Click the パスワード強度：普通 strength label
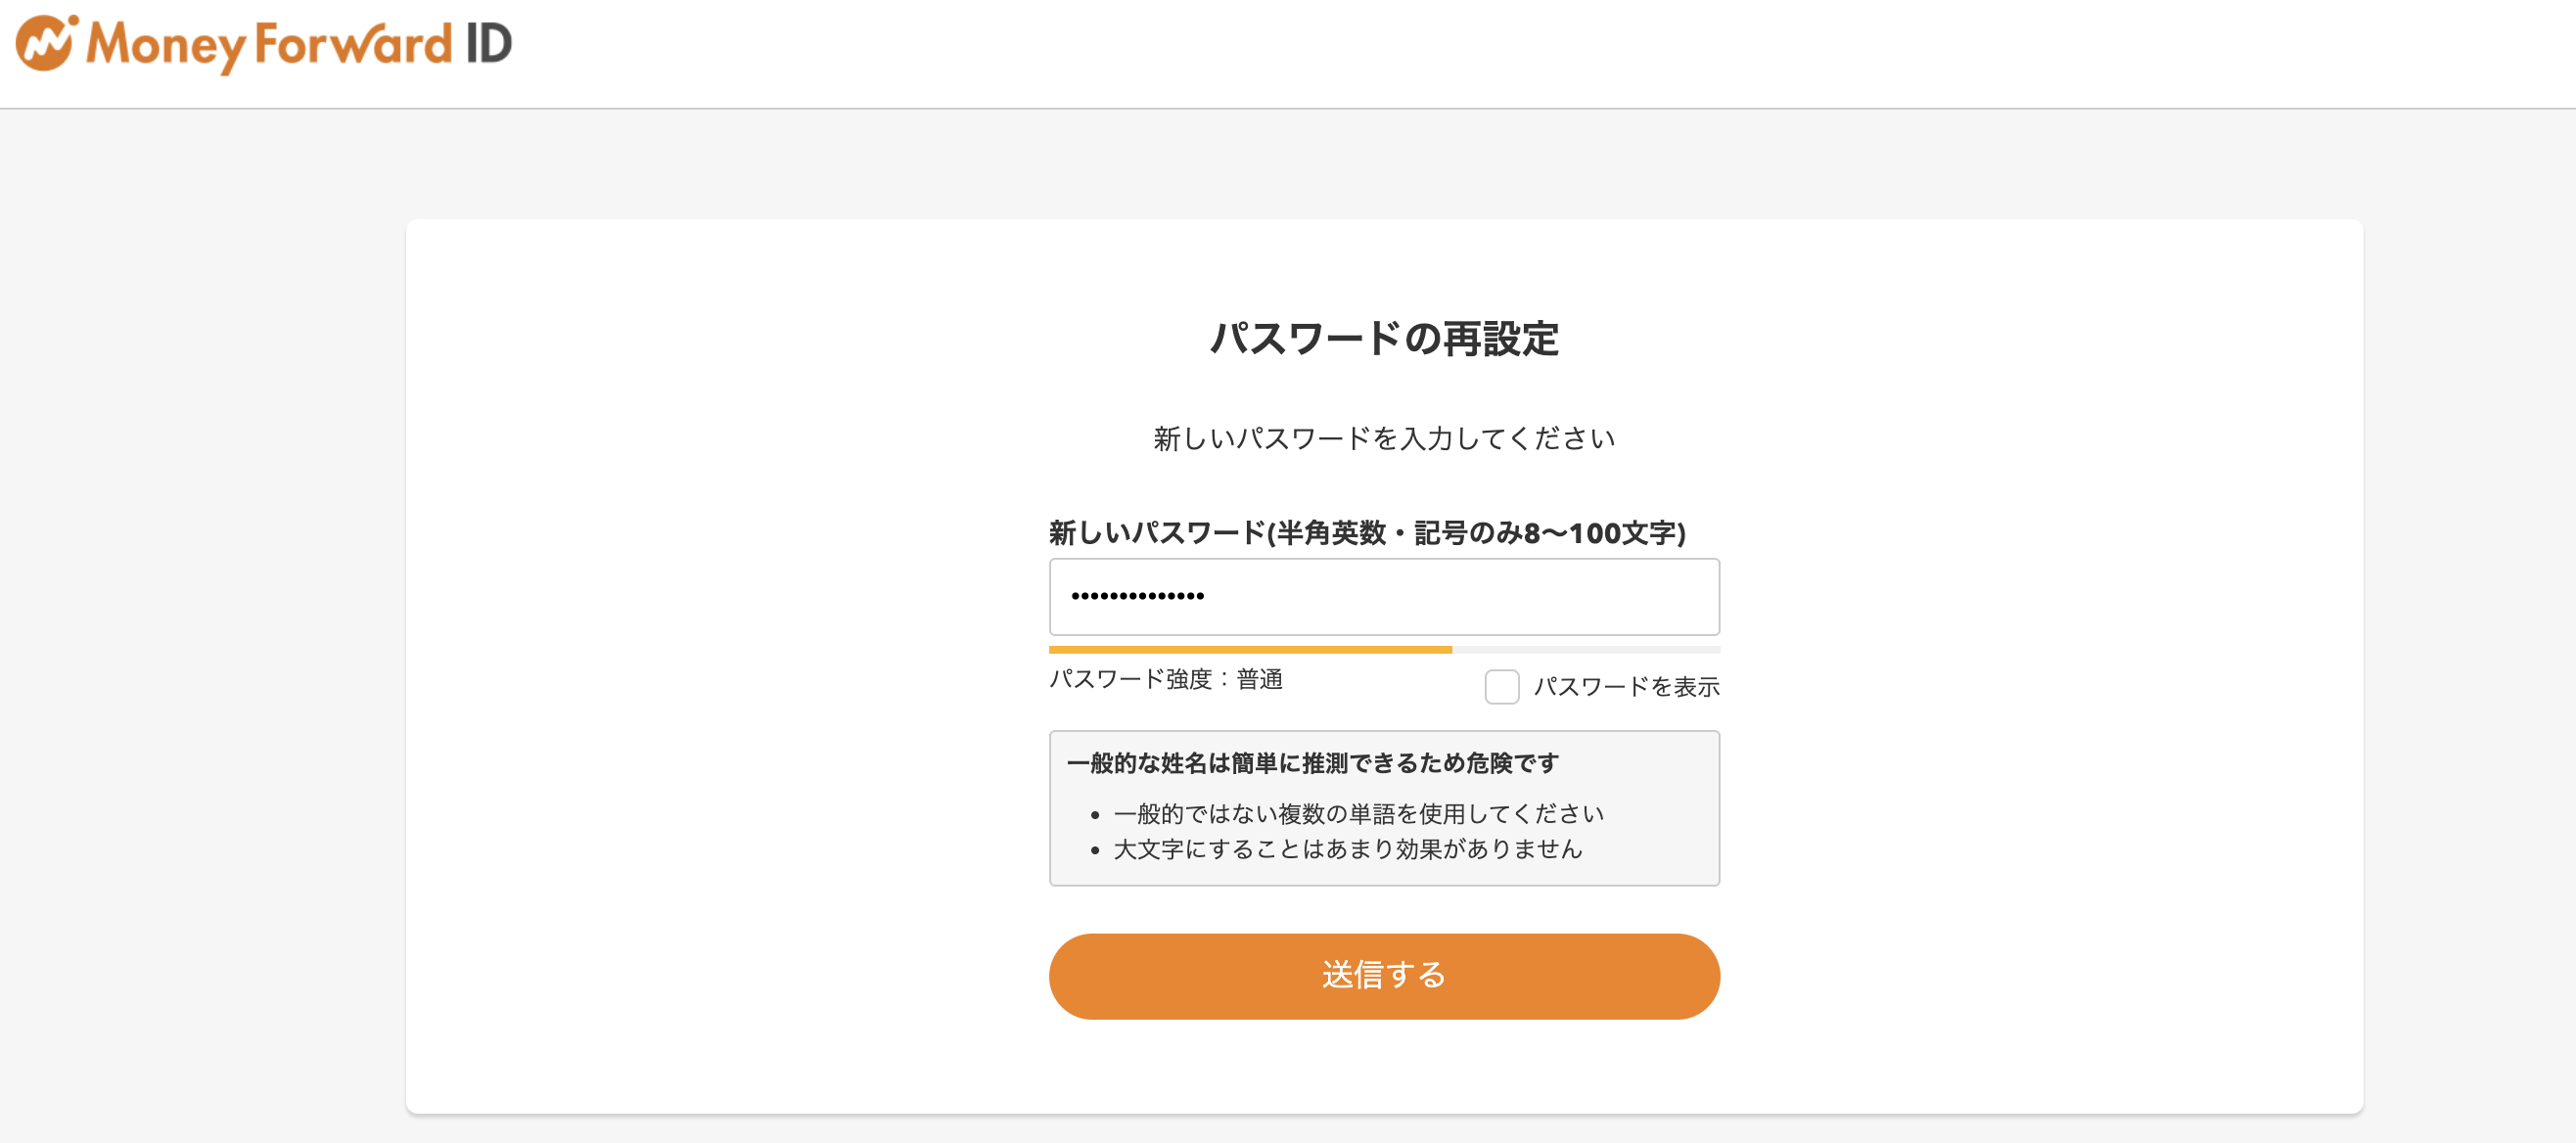2576x1143 pixels. (x=1165, y=680)
